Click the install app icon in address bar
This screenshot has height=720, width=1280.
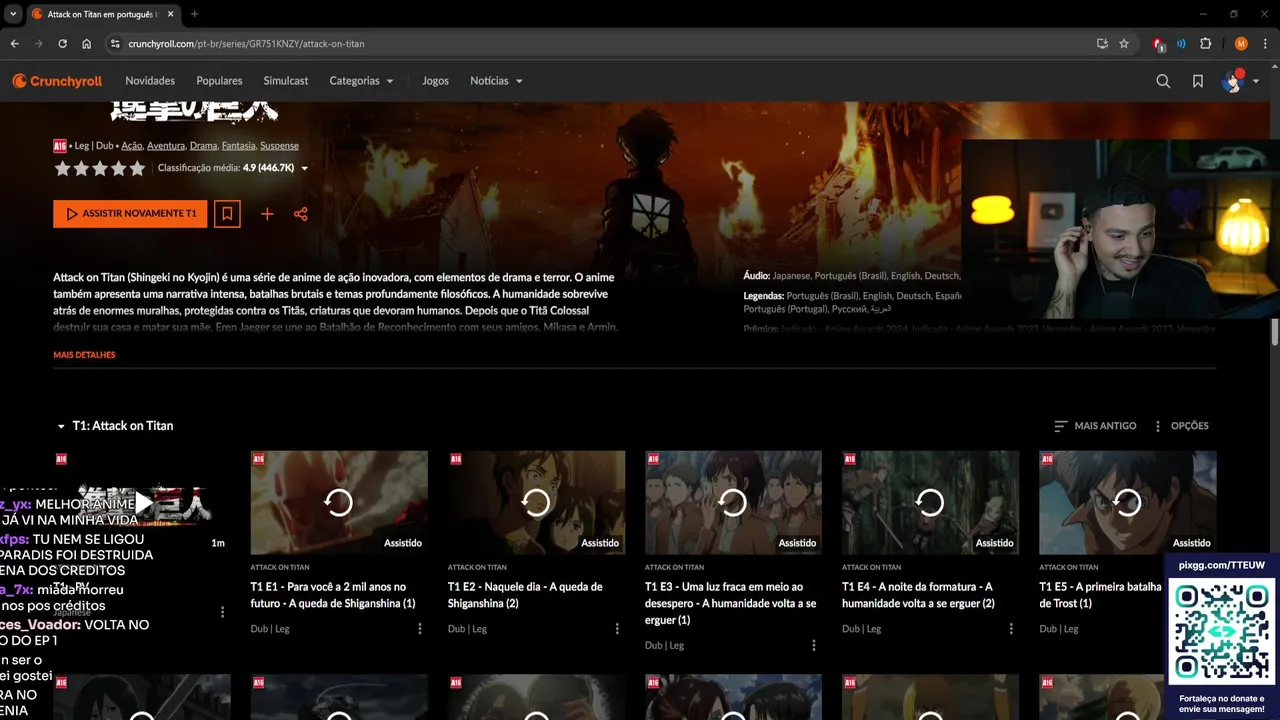point(1102,44)
